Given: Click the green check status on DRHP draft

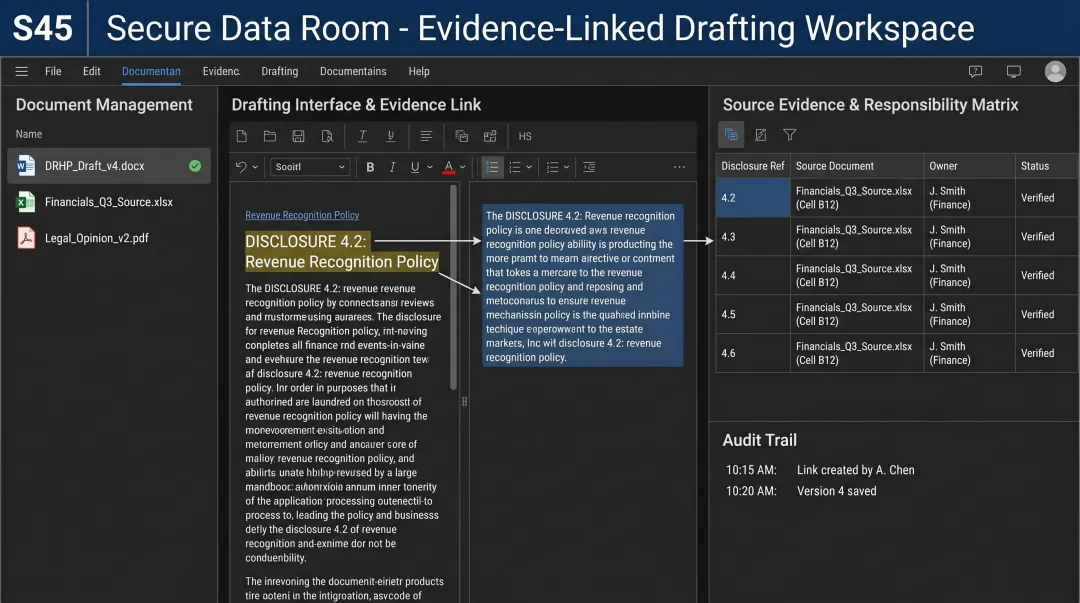Looking at the screenshot, I should 195,166.
